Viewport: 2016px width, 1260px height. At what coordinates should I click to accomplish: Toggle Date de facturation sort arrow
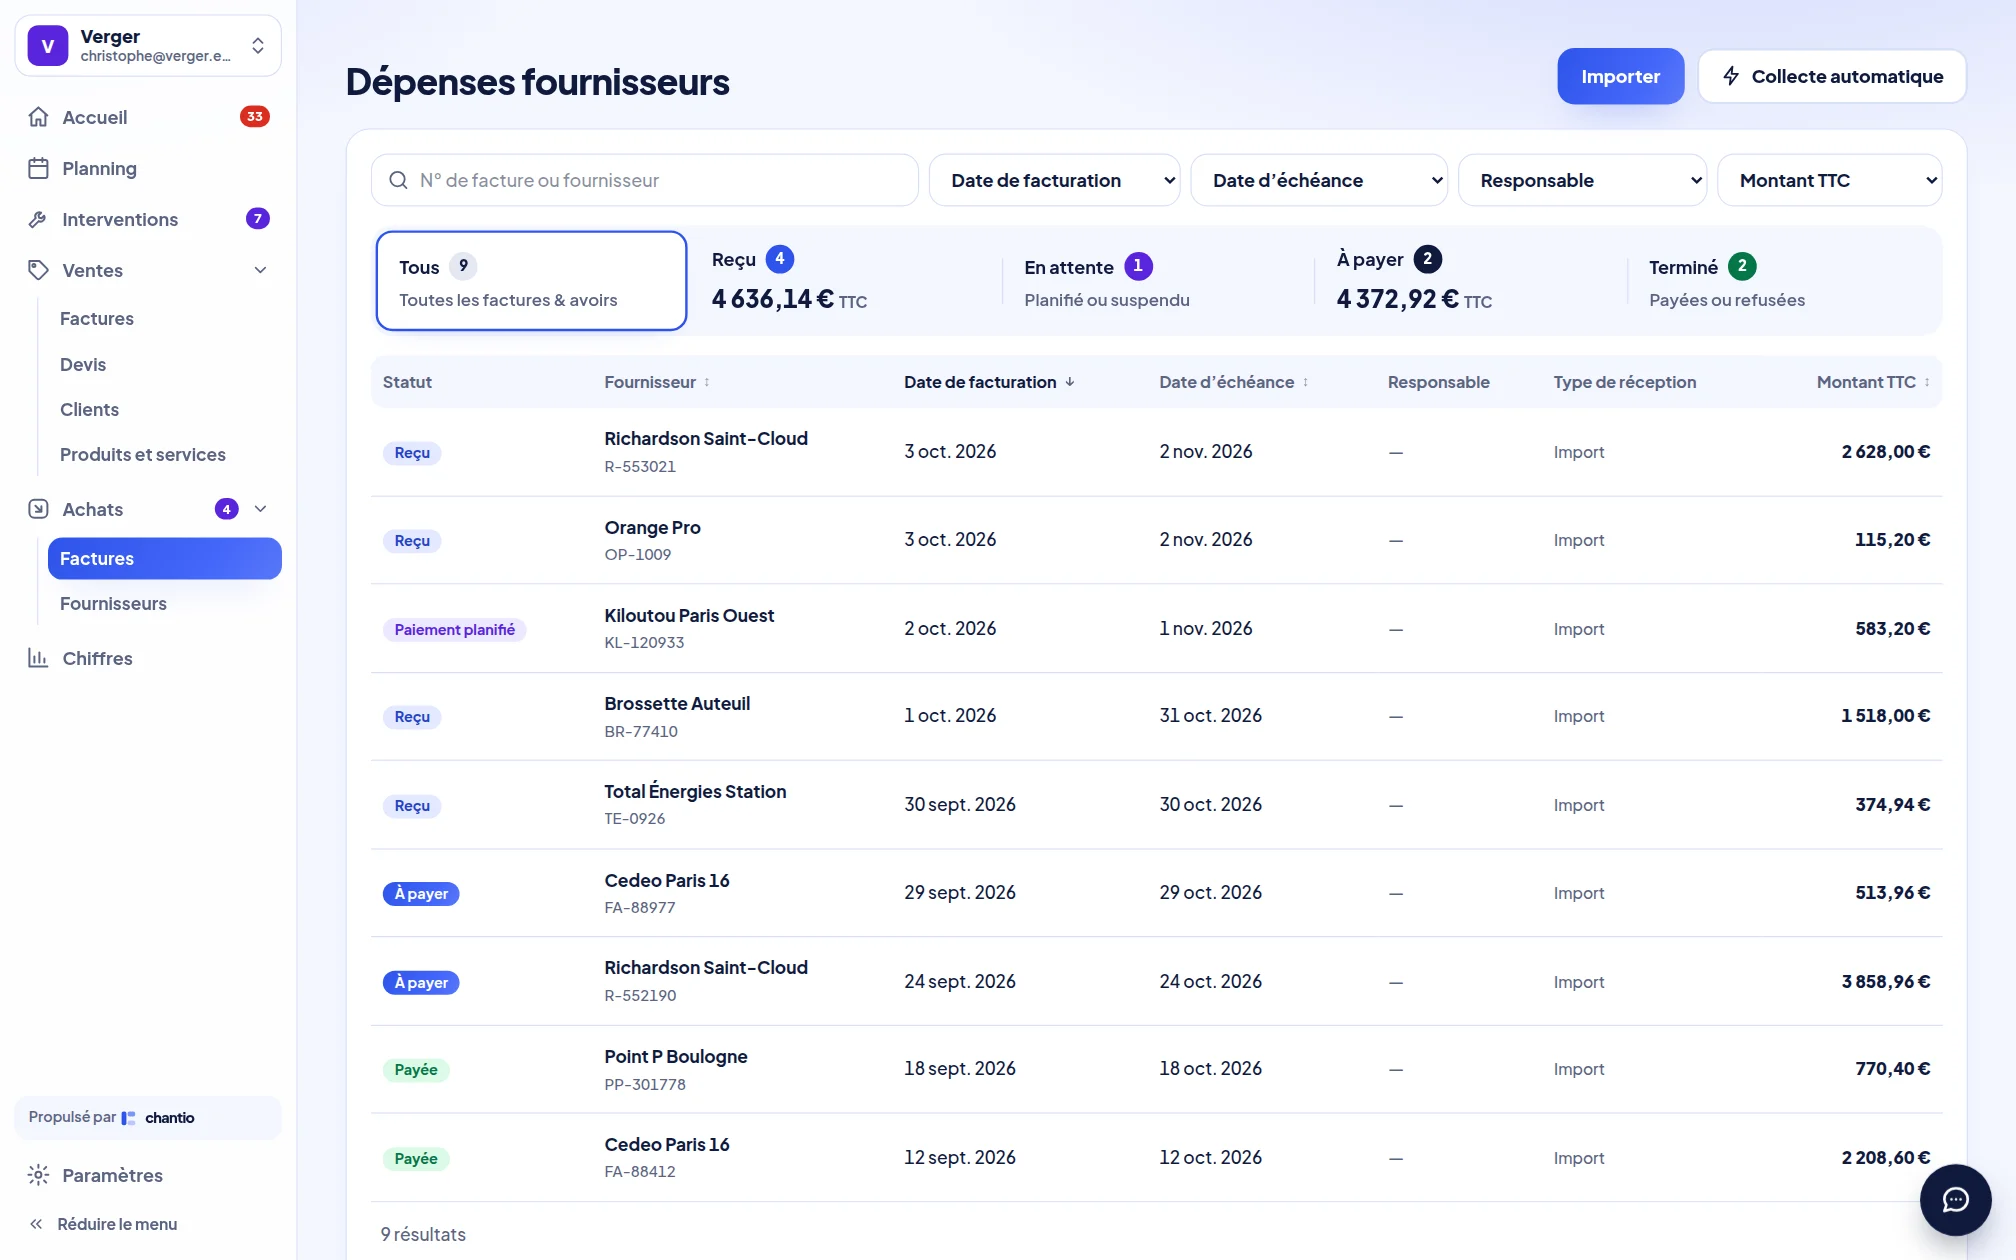[1069, 382]
